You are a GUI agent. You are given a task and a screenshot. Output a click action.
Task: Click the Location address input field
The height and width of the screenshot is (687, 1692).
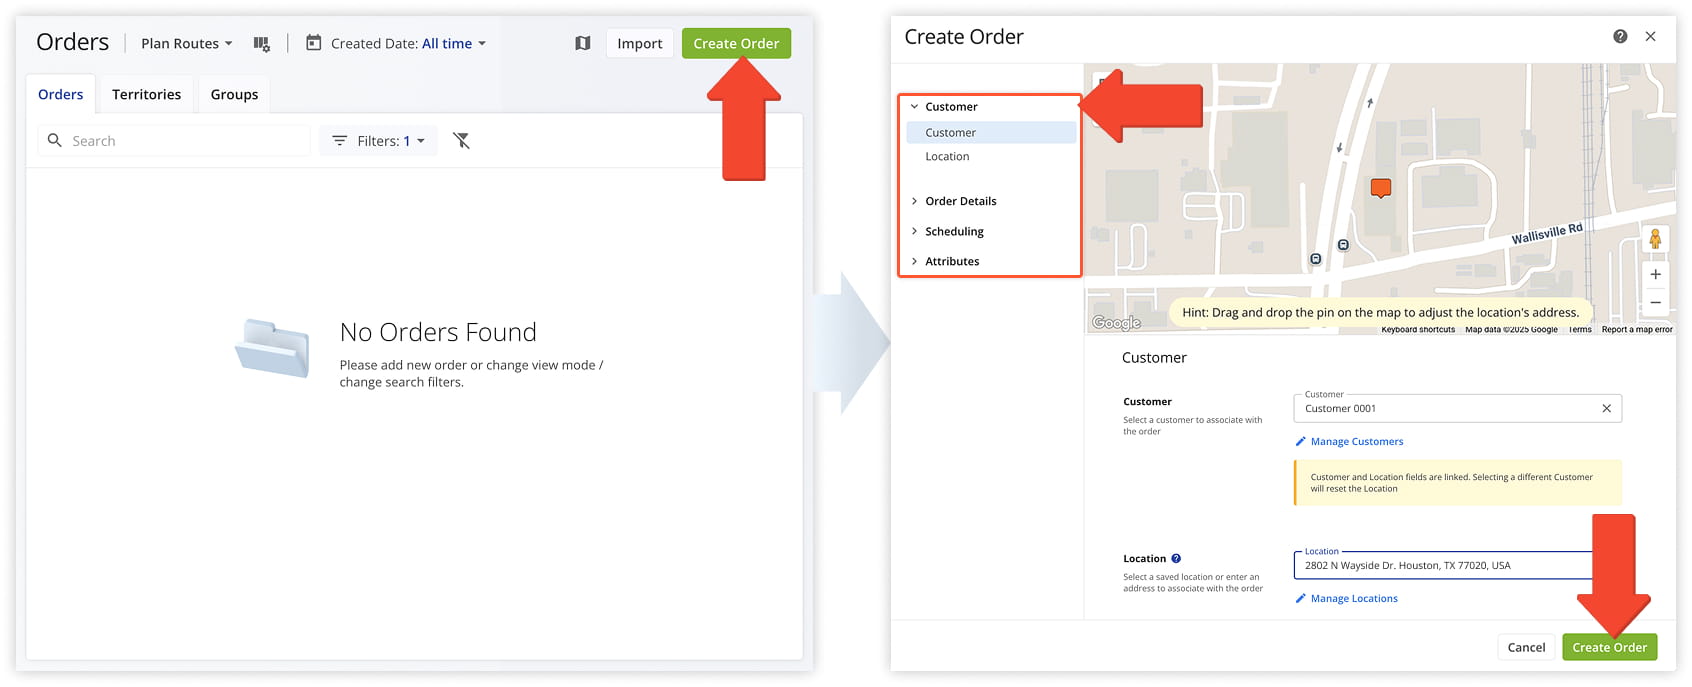tap(1457, 565)
